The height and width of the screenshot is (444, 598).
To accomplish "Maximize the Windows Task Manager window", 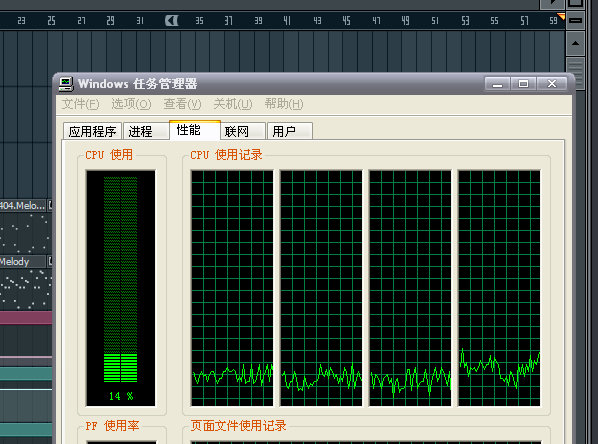I will click(x=523, y=84).
